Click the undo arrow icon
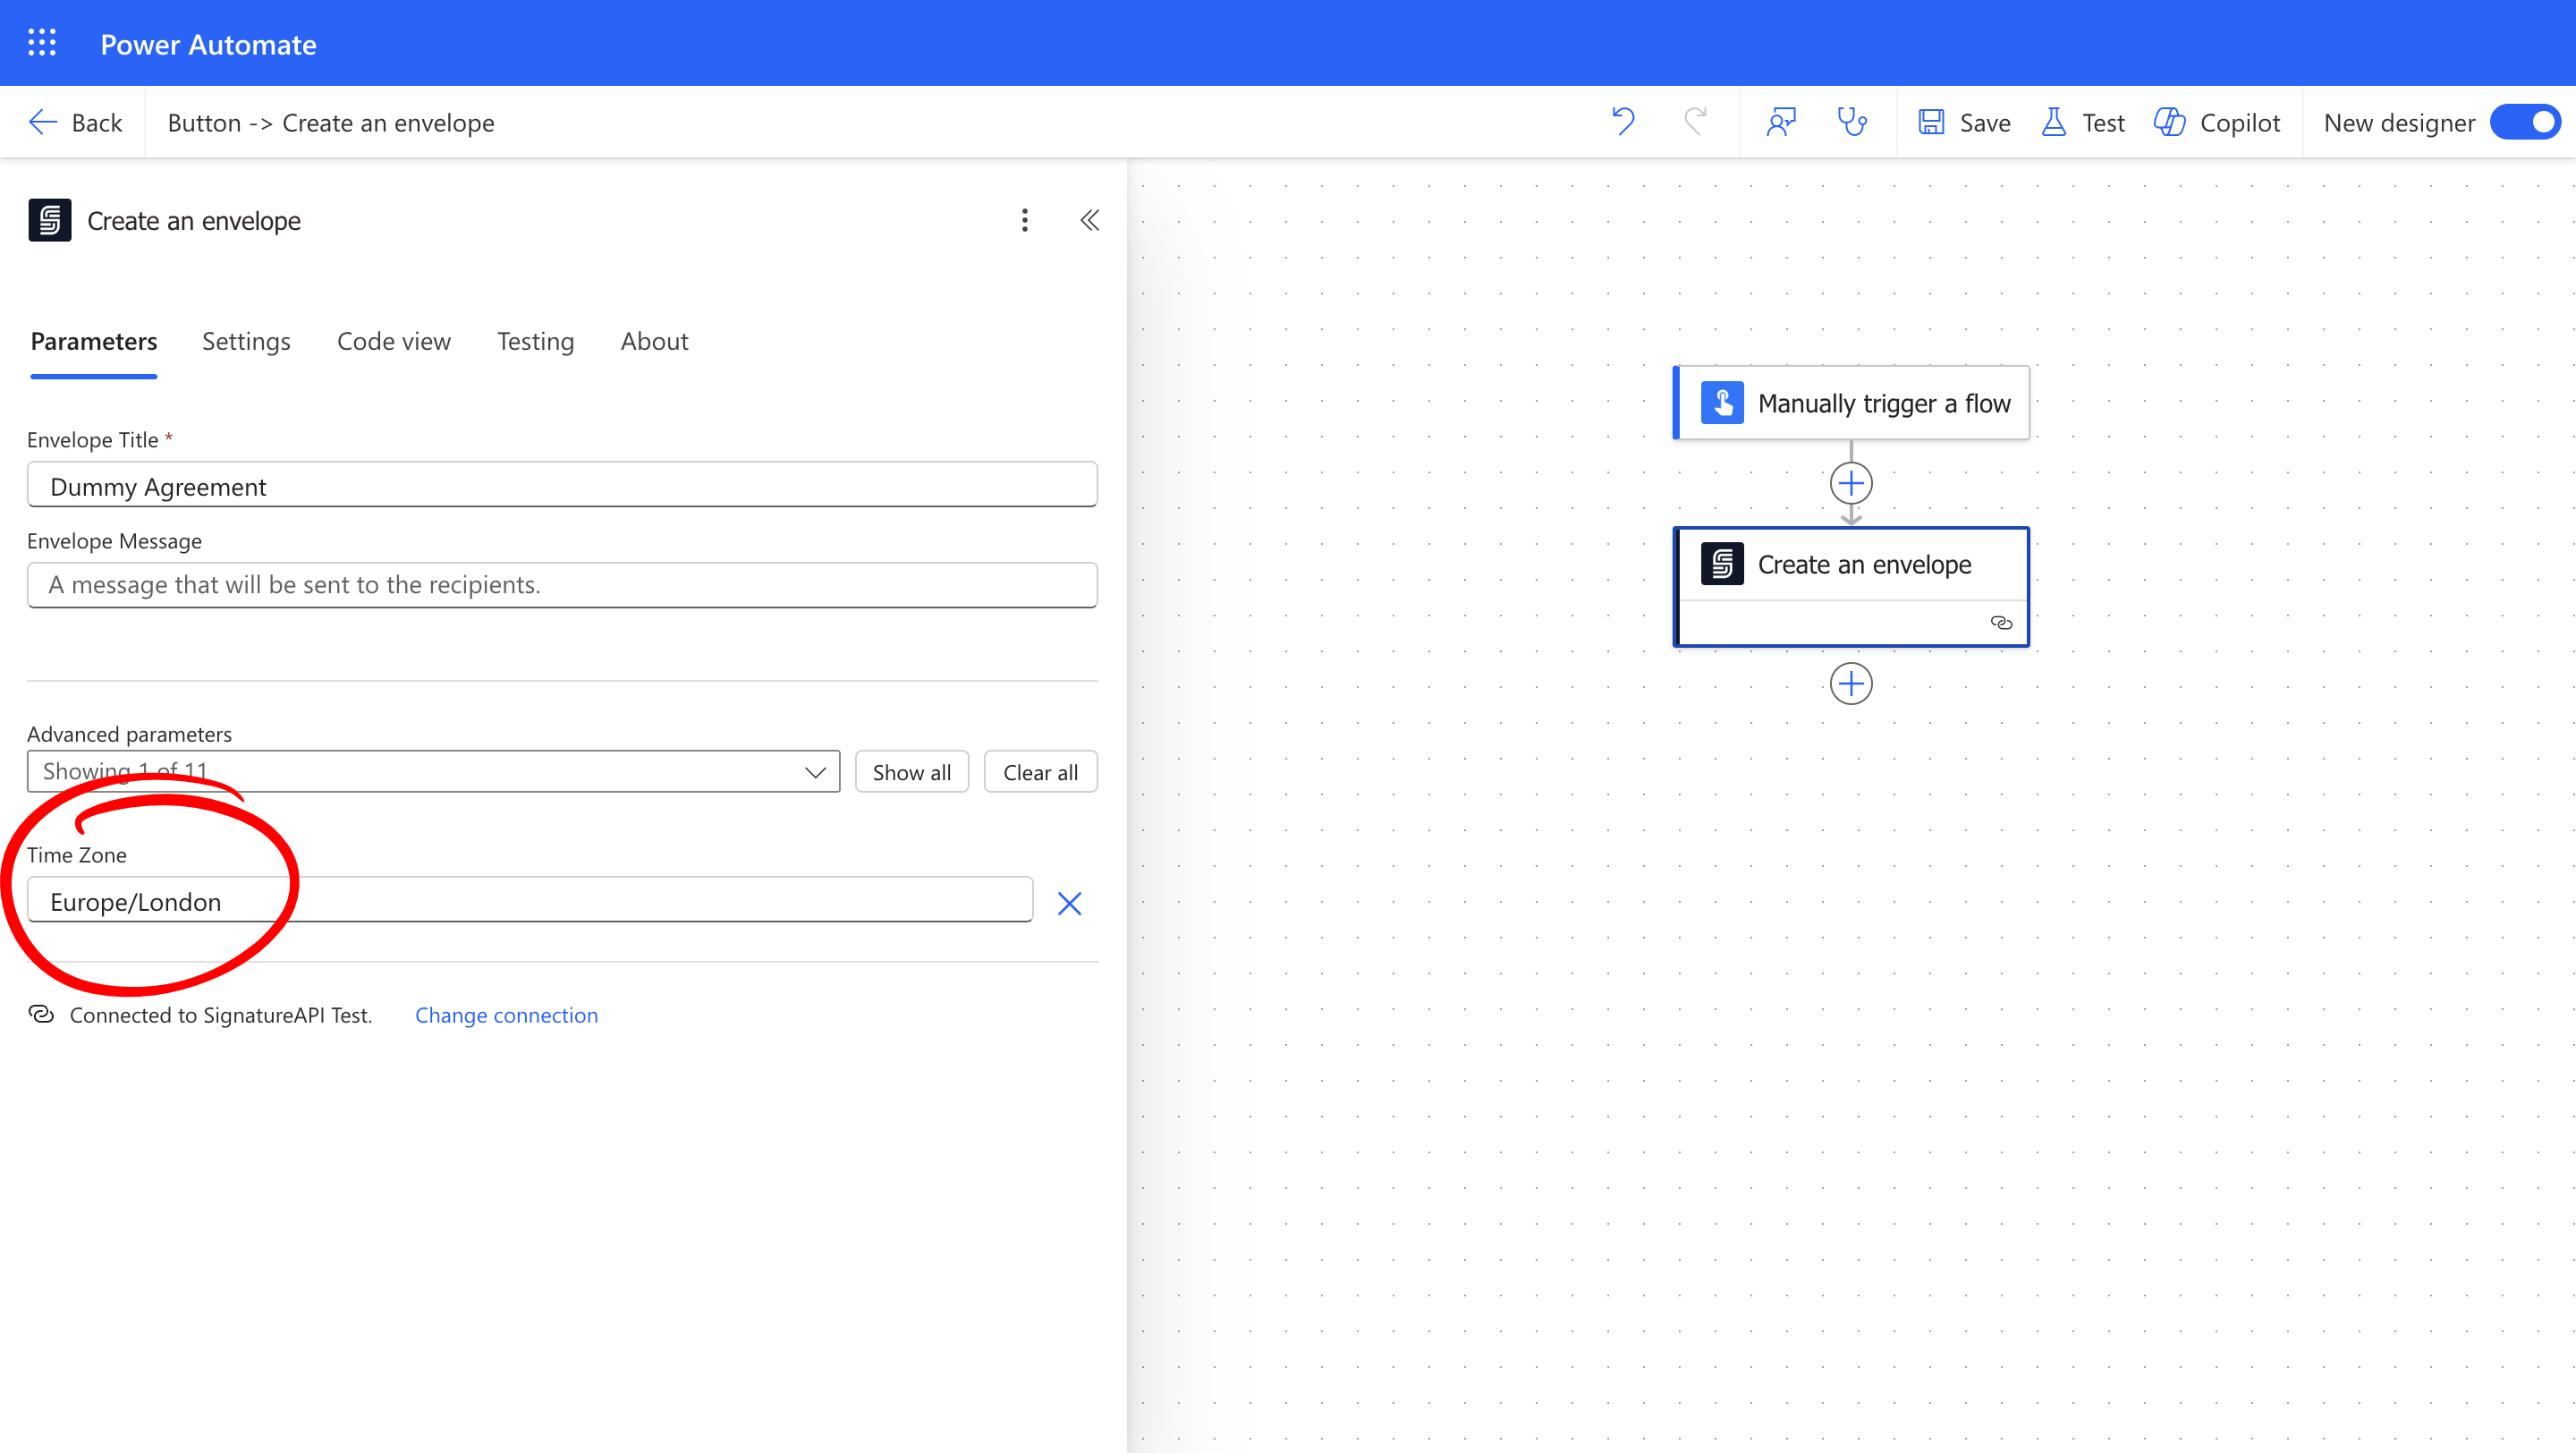 coord(1623,122)
